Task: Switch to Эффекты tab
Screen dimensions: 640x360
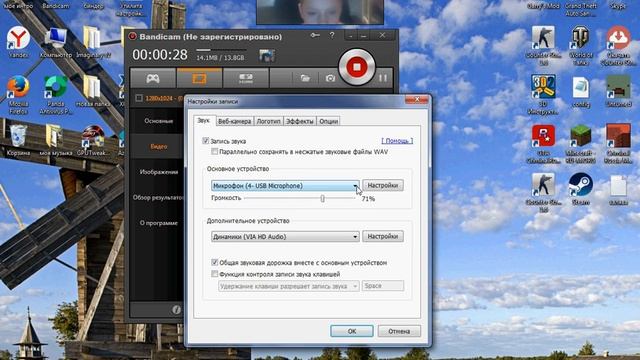Action: tap(300, 121)
